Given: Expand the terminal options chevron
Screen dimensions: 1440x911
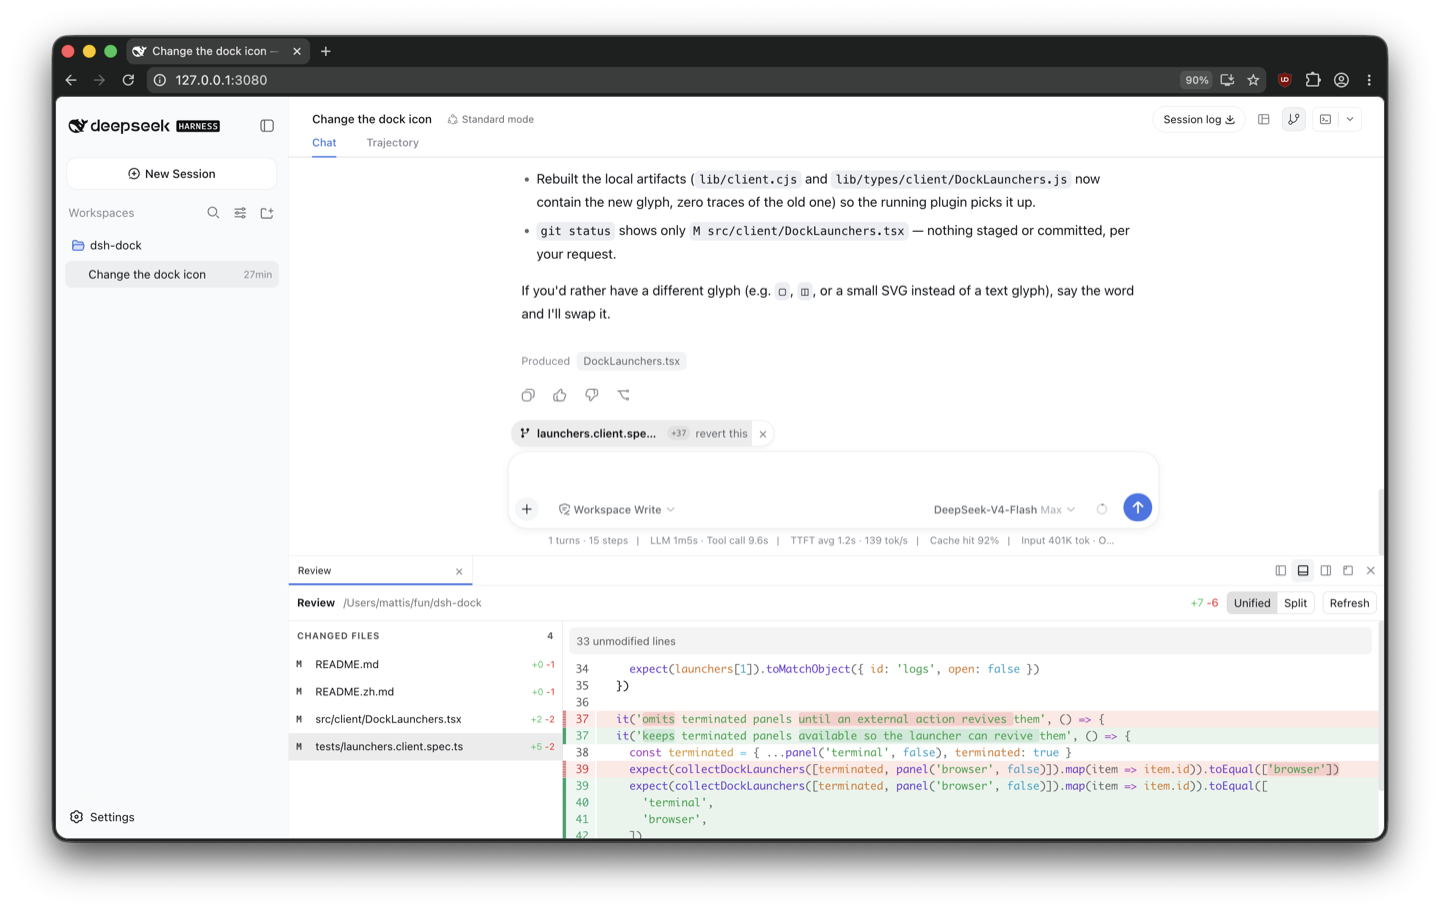Looking at the screenshot, I should (1350, 120).
